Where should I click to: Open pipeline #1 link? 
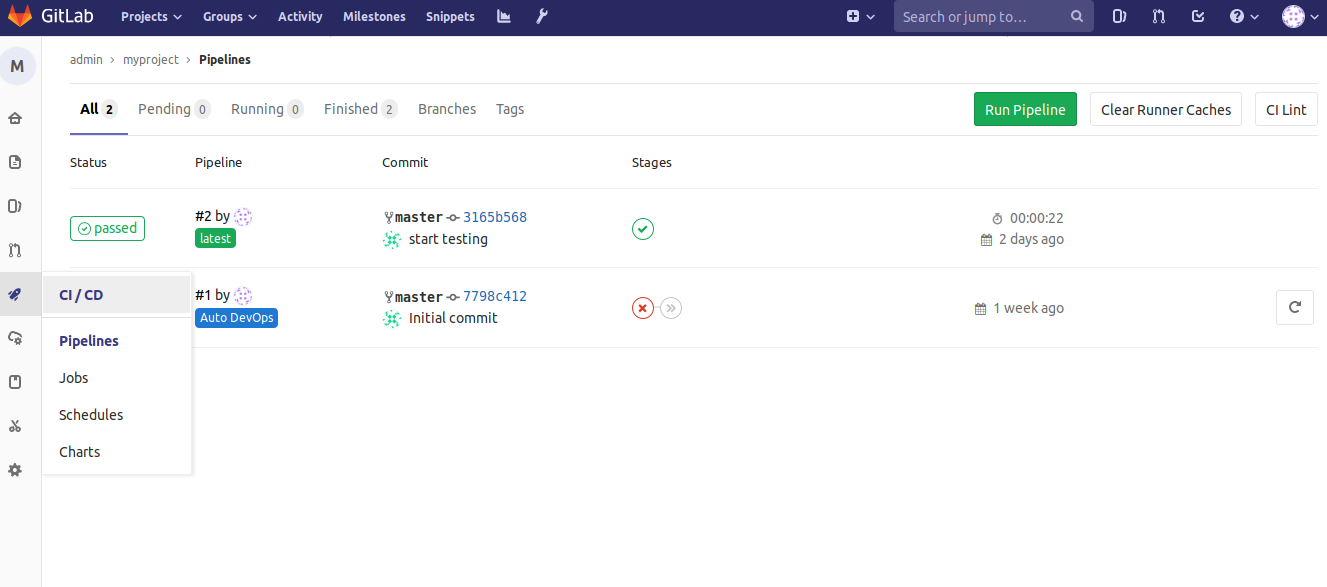pos(203,295)
